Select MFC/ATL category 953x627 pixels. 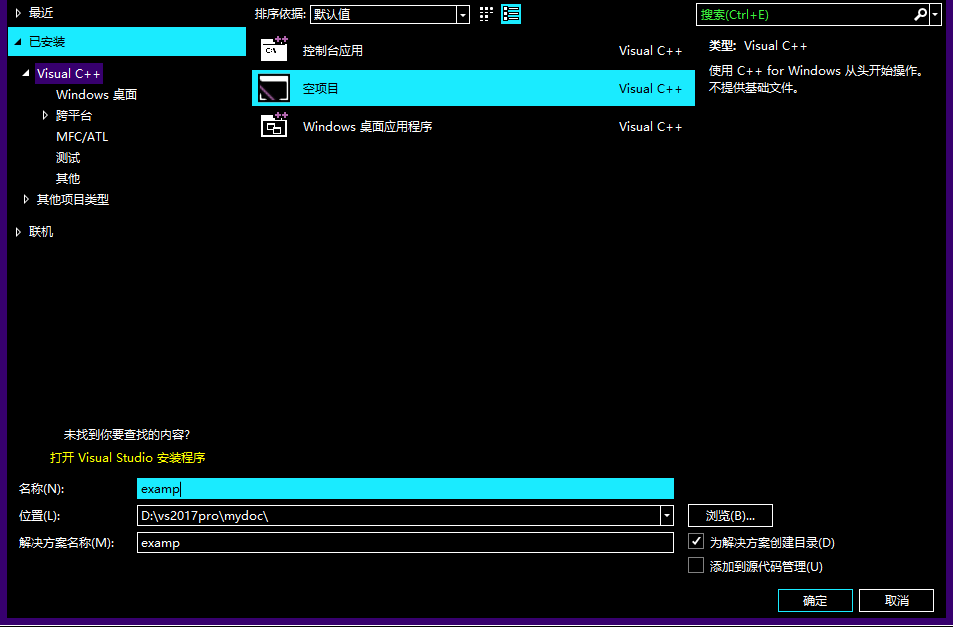[x=82, y=137]
